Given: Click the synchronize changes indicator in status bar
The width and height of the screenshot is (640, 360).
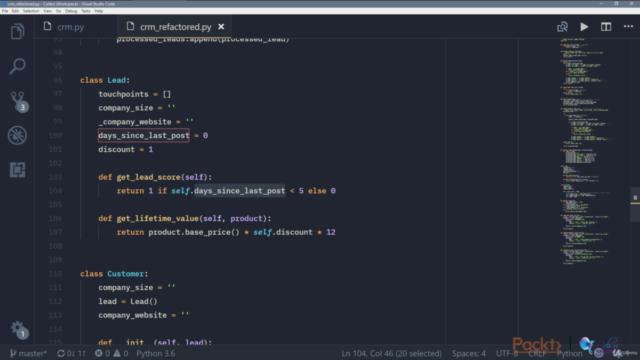Looking at the screenshot, I should point(71,353).
